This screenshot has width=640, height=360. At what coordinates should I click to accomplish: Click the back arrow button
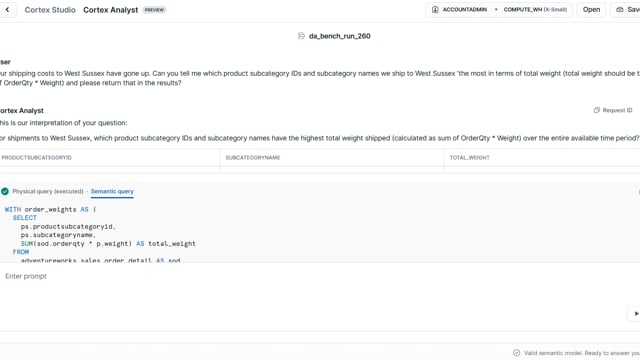7,9
